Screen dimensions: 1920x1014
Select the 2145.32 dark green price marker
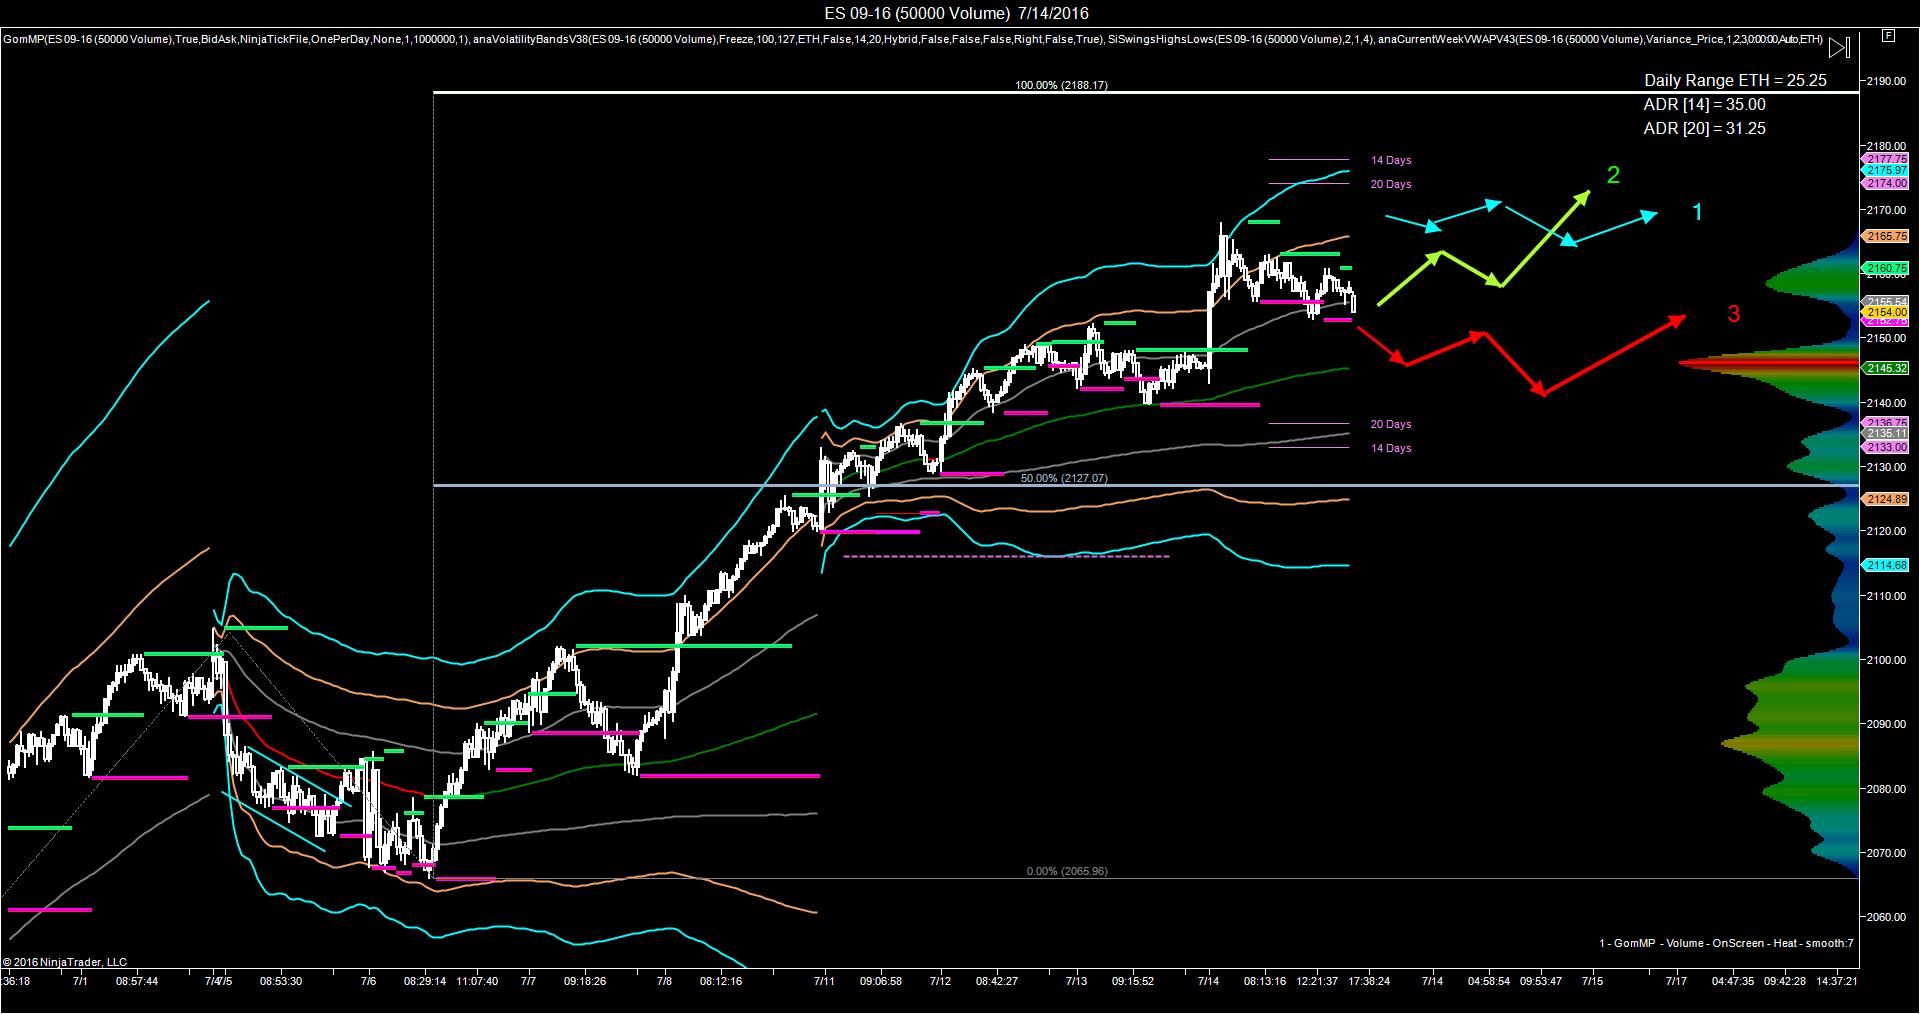coord(1886,368)
